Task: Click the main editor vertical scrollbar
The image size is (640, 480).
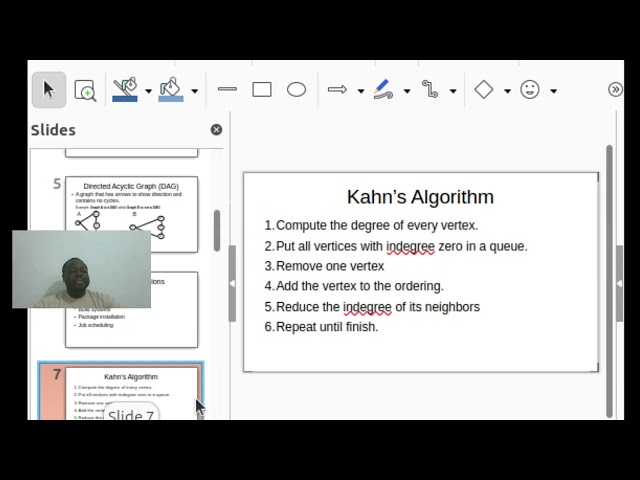Action: coord(609,281)
